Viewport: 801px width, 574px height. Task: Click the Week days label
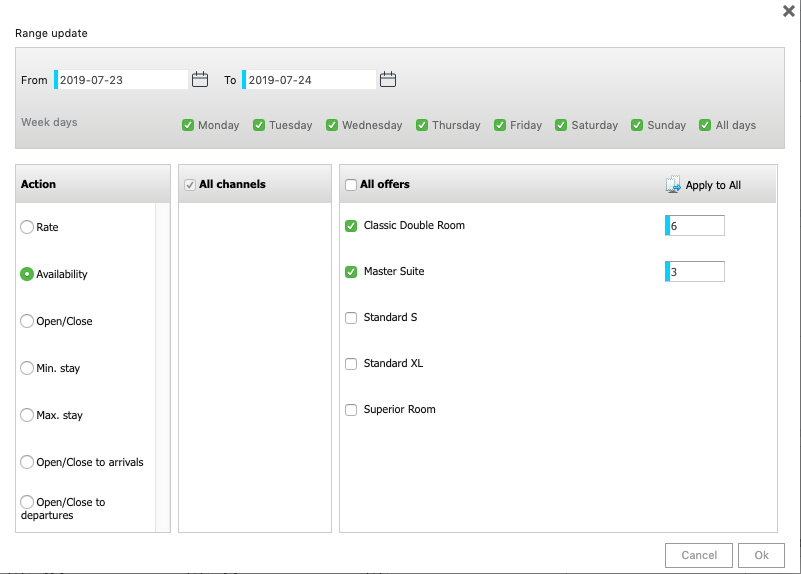coord(49,122)
